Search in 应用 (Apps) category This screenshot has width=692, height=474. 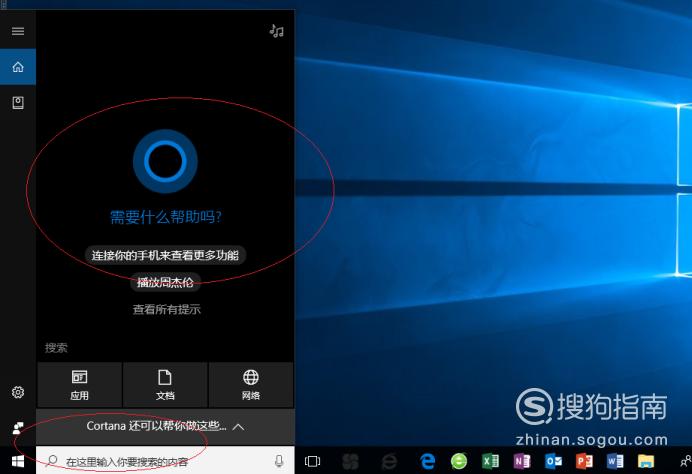pyautogui.click(x=79, y=385)
